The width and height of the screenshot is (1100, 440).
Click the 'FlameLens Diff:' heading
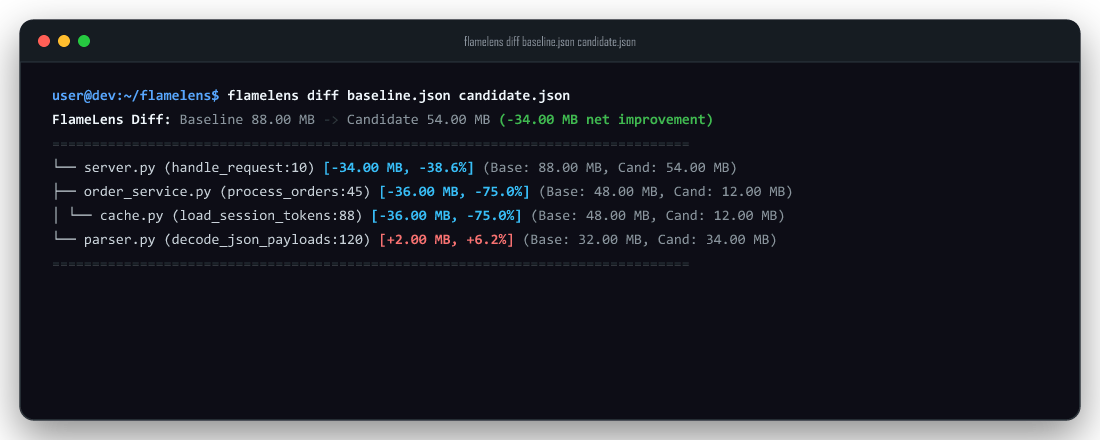pos(112,119)
